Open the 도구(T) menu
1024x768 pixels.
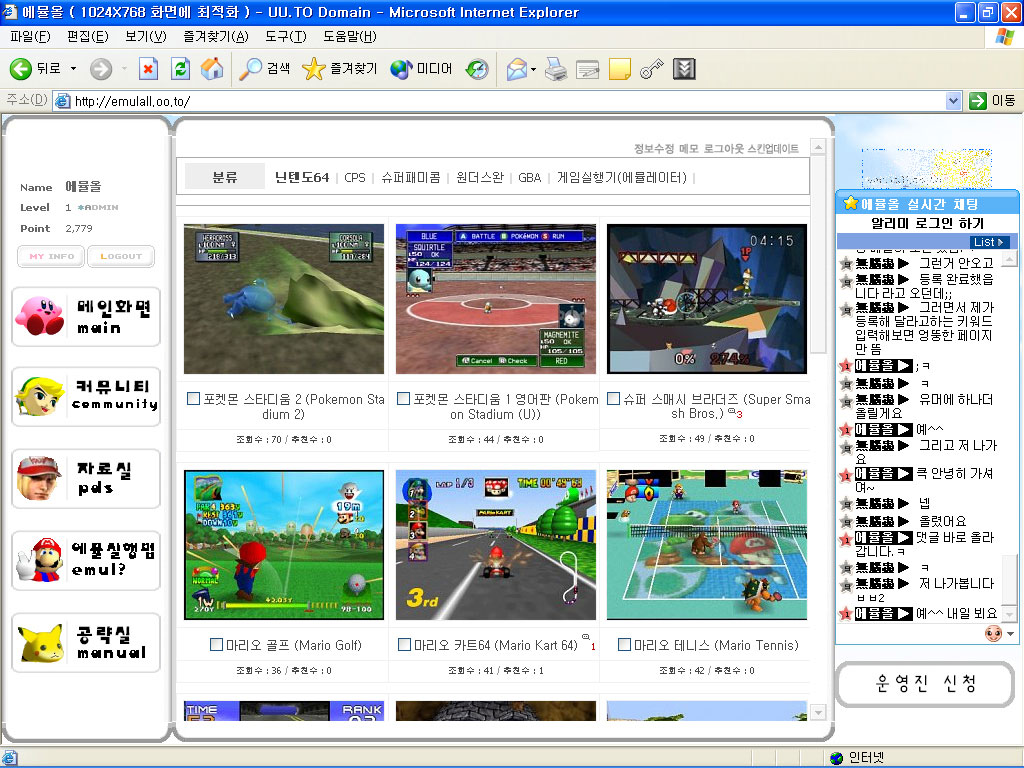pyautogui.click(x=286, y=37)
